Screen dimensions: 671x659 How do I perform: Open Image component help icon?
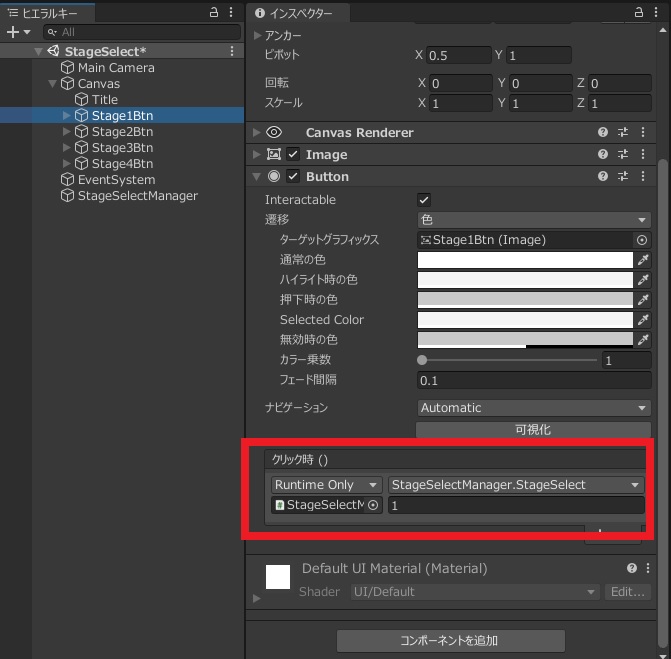(x=603, y=154)
